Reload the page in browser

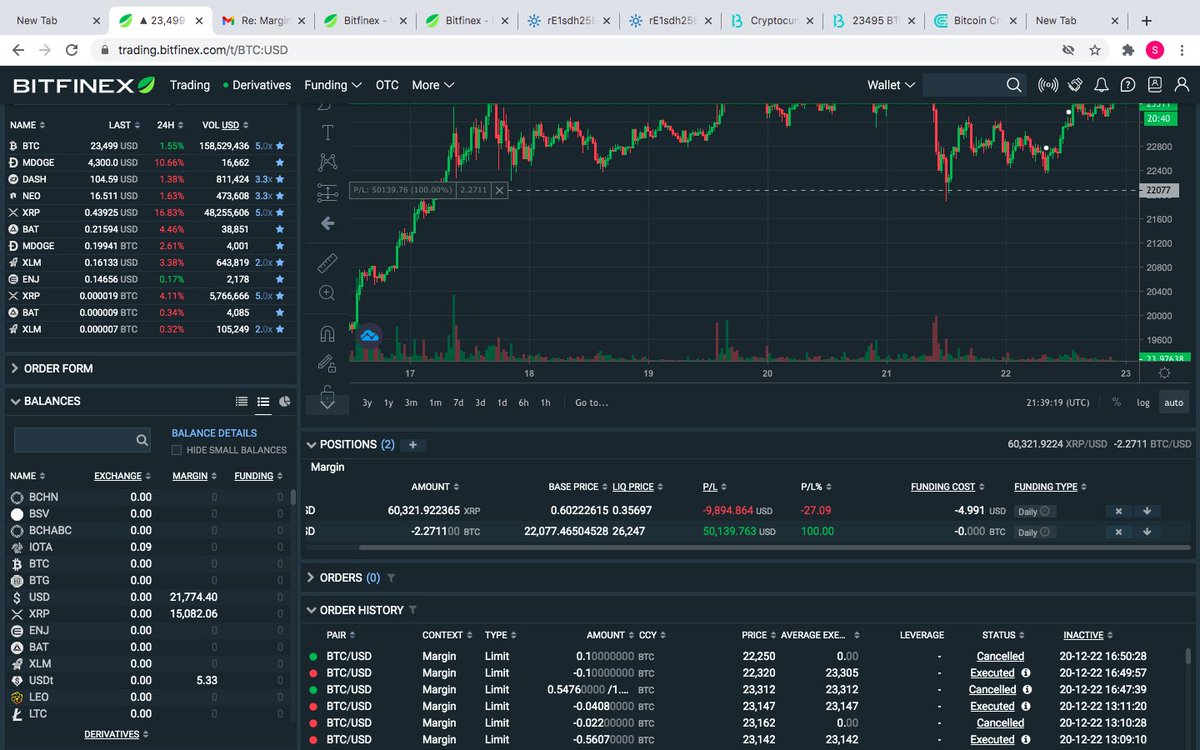pyautogui.click(x=71, y=49)
